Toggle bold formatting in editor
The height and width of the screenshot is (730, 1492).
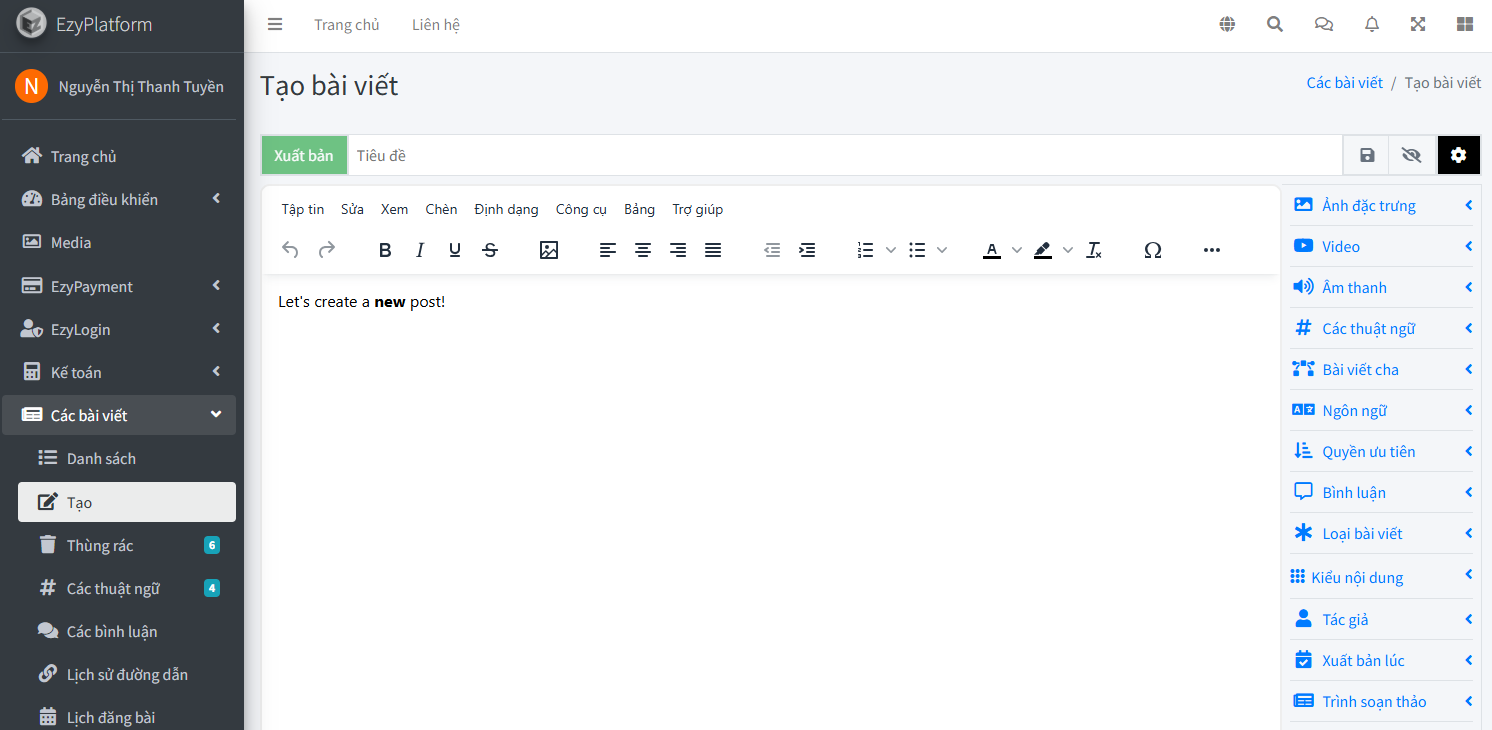(x=385, y=250)
